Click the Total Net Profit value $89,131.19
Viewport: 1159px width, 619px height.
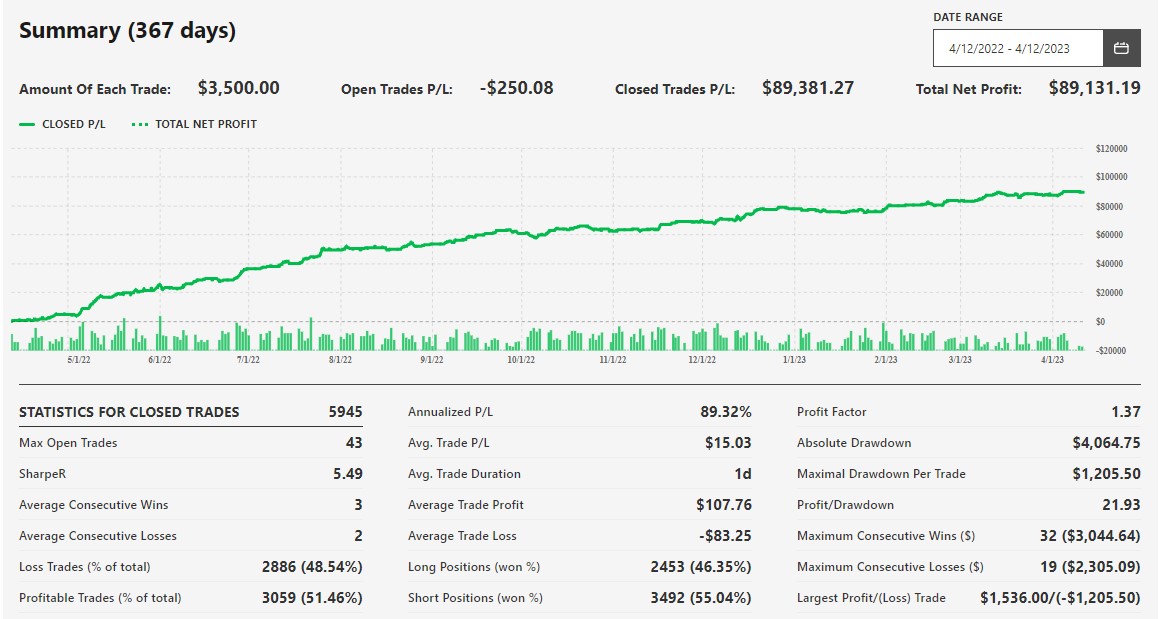click(x=1094, y=88)
